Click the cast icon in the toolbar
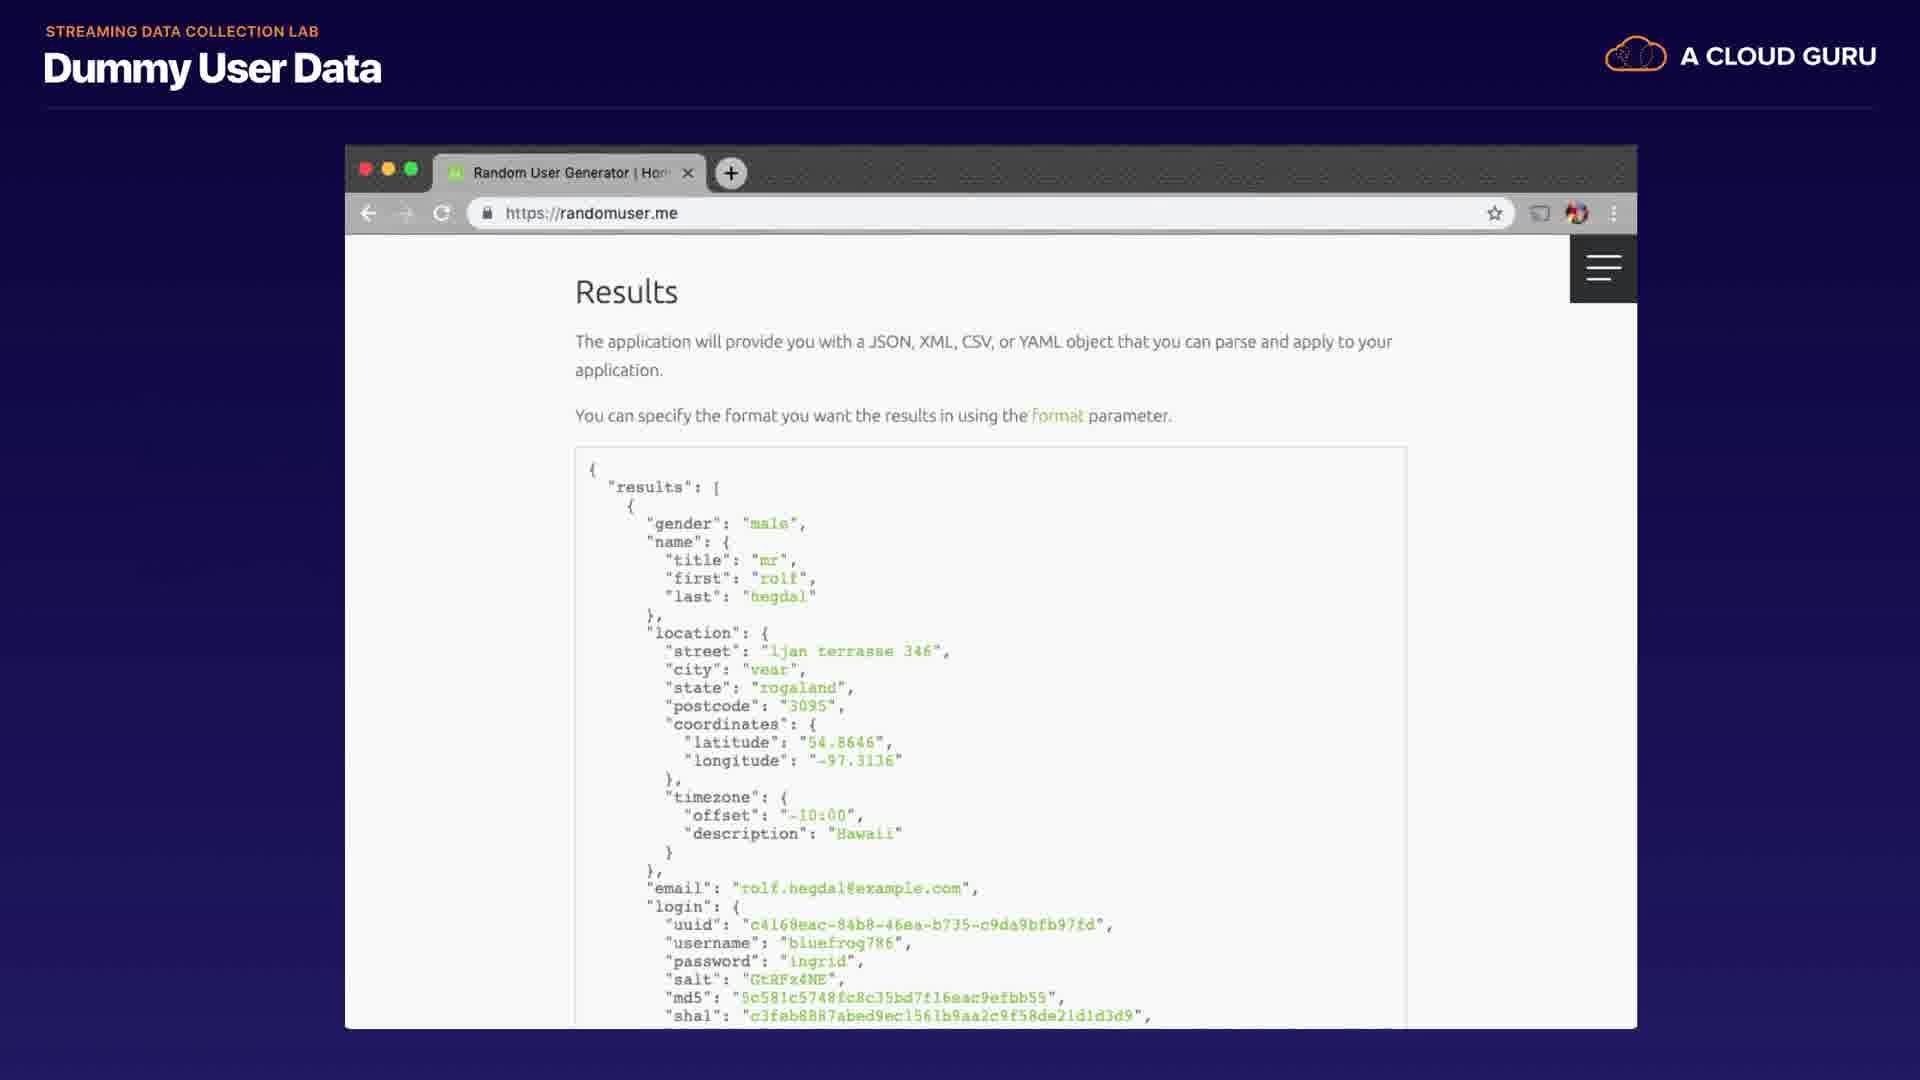Image resolution: width=1920 pixels, height=1080 pixels. pyautogui.click(x=1540, y=213)
